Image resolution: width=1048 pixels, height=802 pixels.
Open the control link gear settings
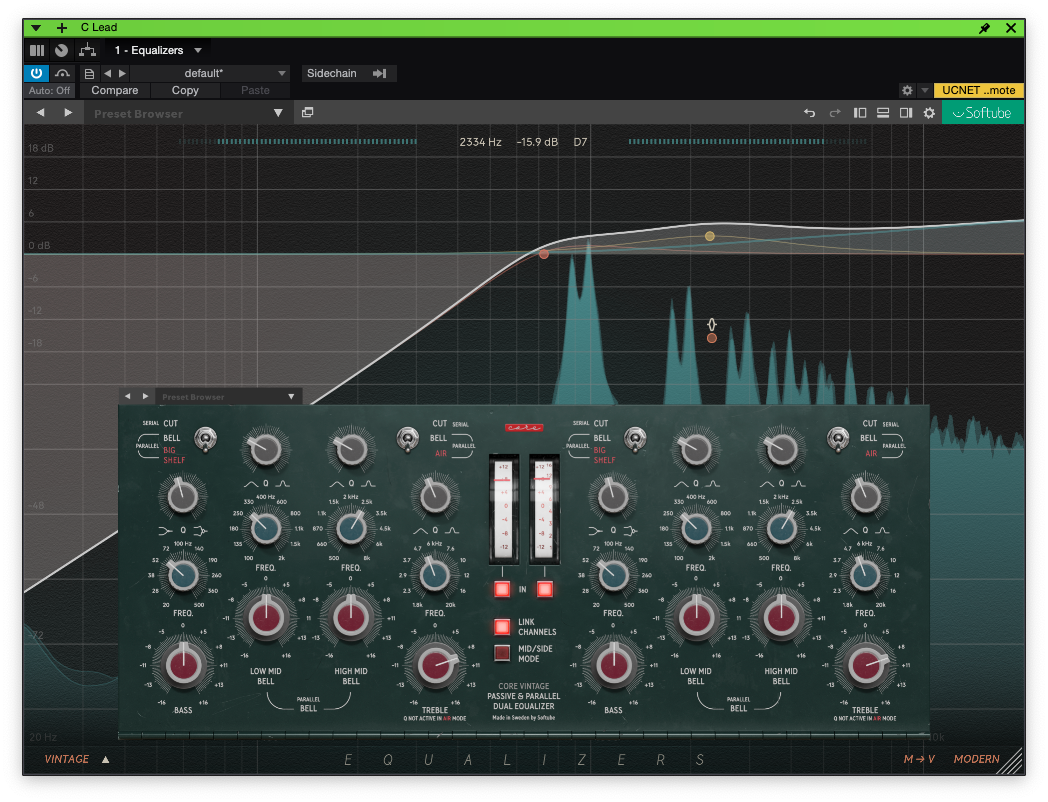(x=907, y=90)
